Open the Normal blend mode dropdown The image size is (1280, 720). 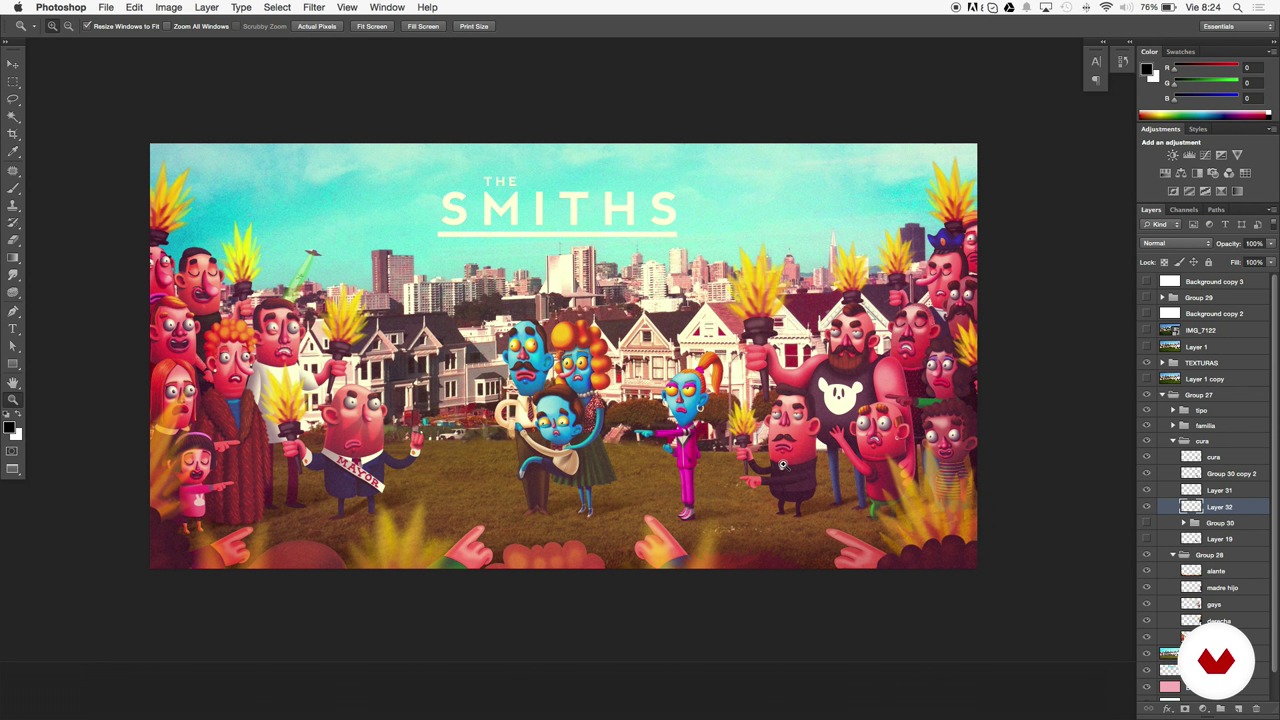pos(1177,243)
